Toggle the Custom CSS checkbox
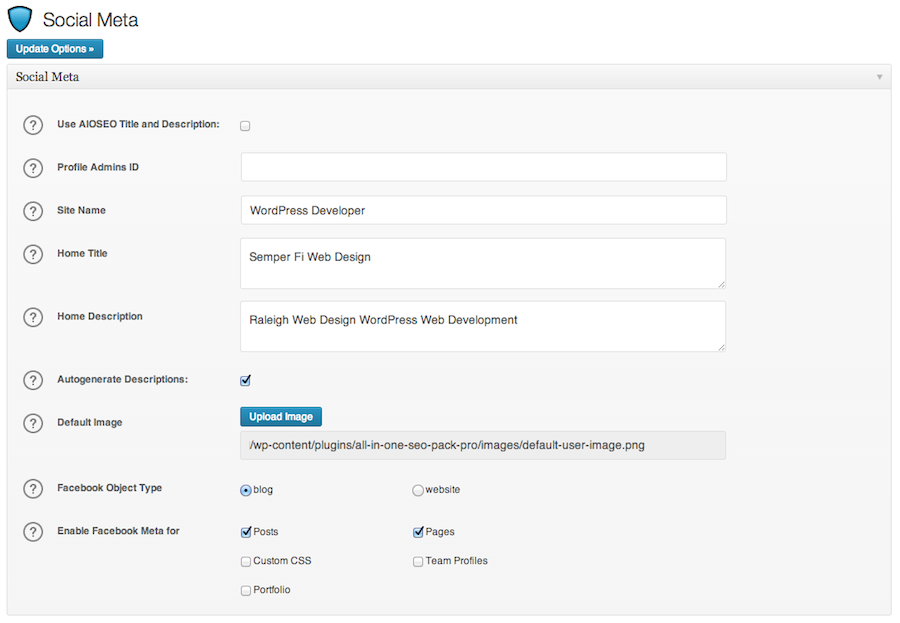The height and width of the screenshot is (623, 900). click(246, 562)
